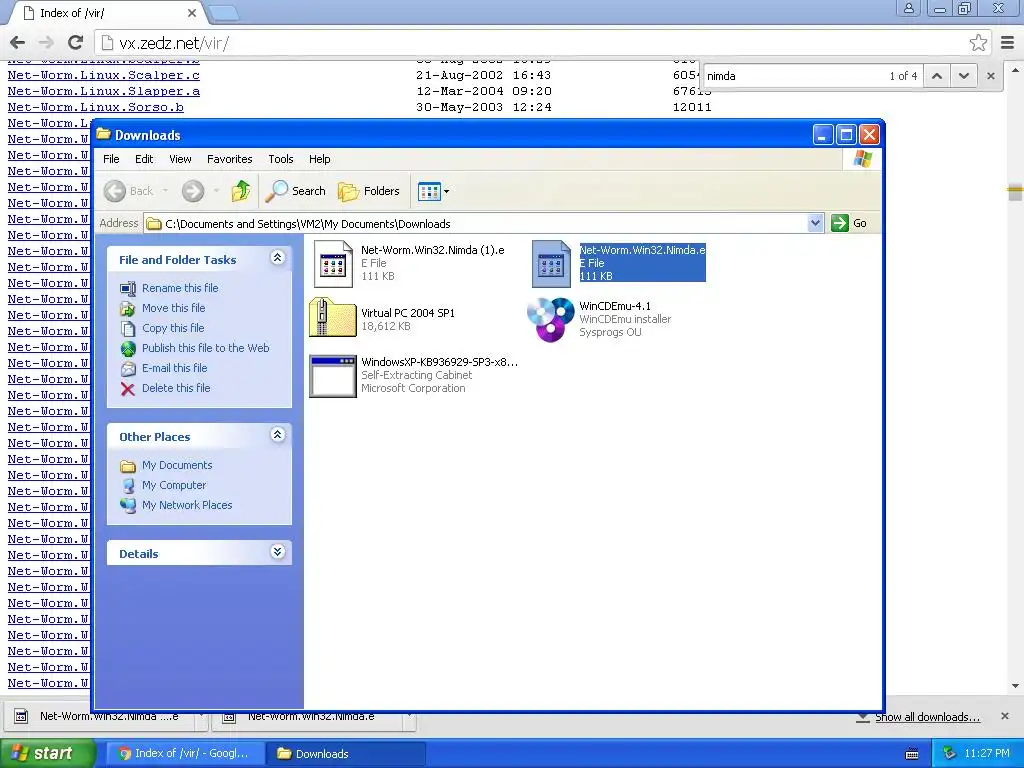Viewport: 1024px width, 768px height.
Task: Collapse the File and Folder Tasks panel
Action: point(277,257)
